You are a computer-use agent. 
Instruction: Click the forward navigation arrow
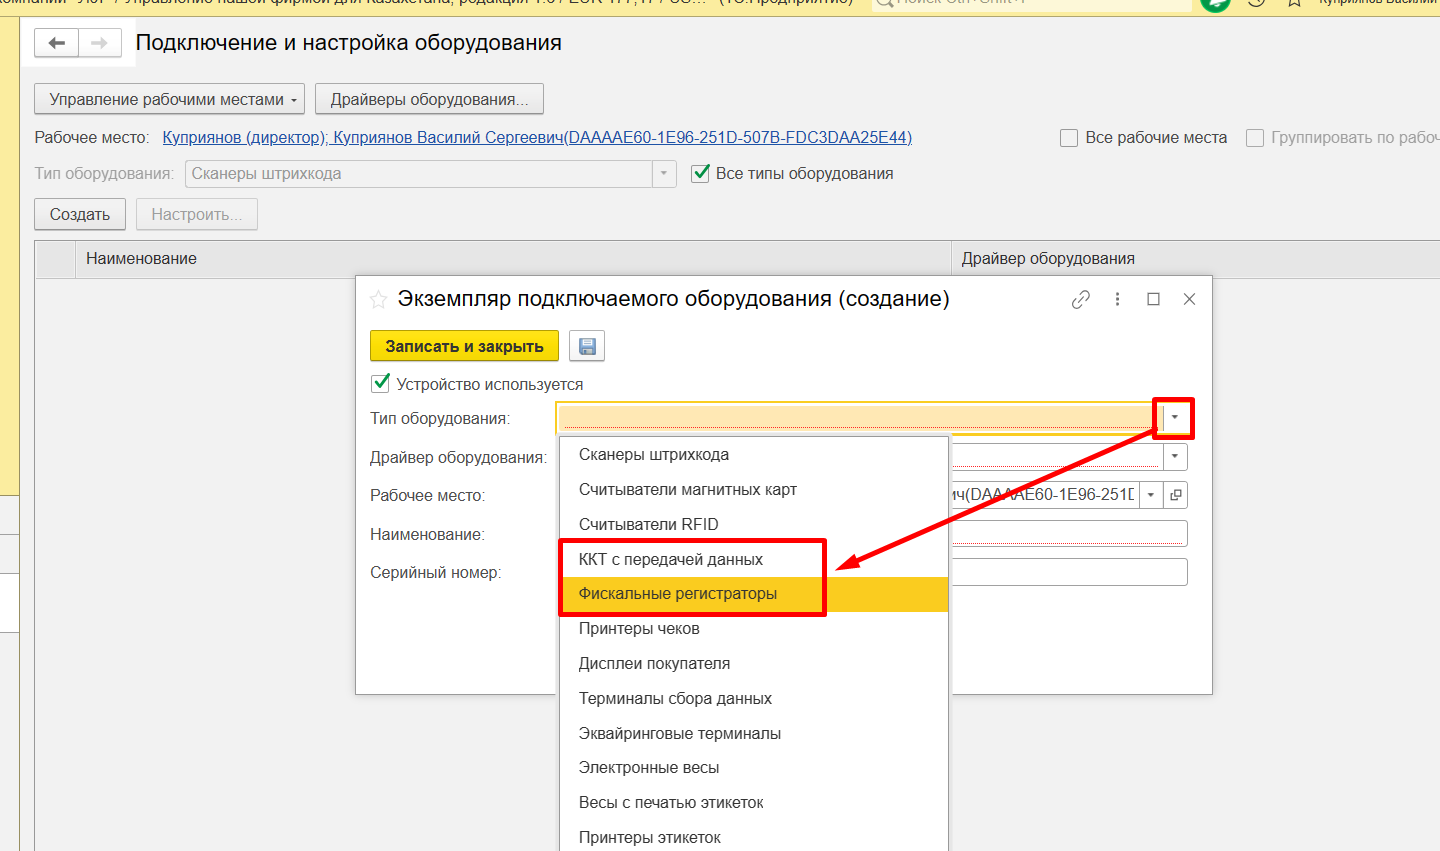(99, 43)
